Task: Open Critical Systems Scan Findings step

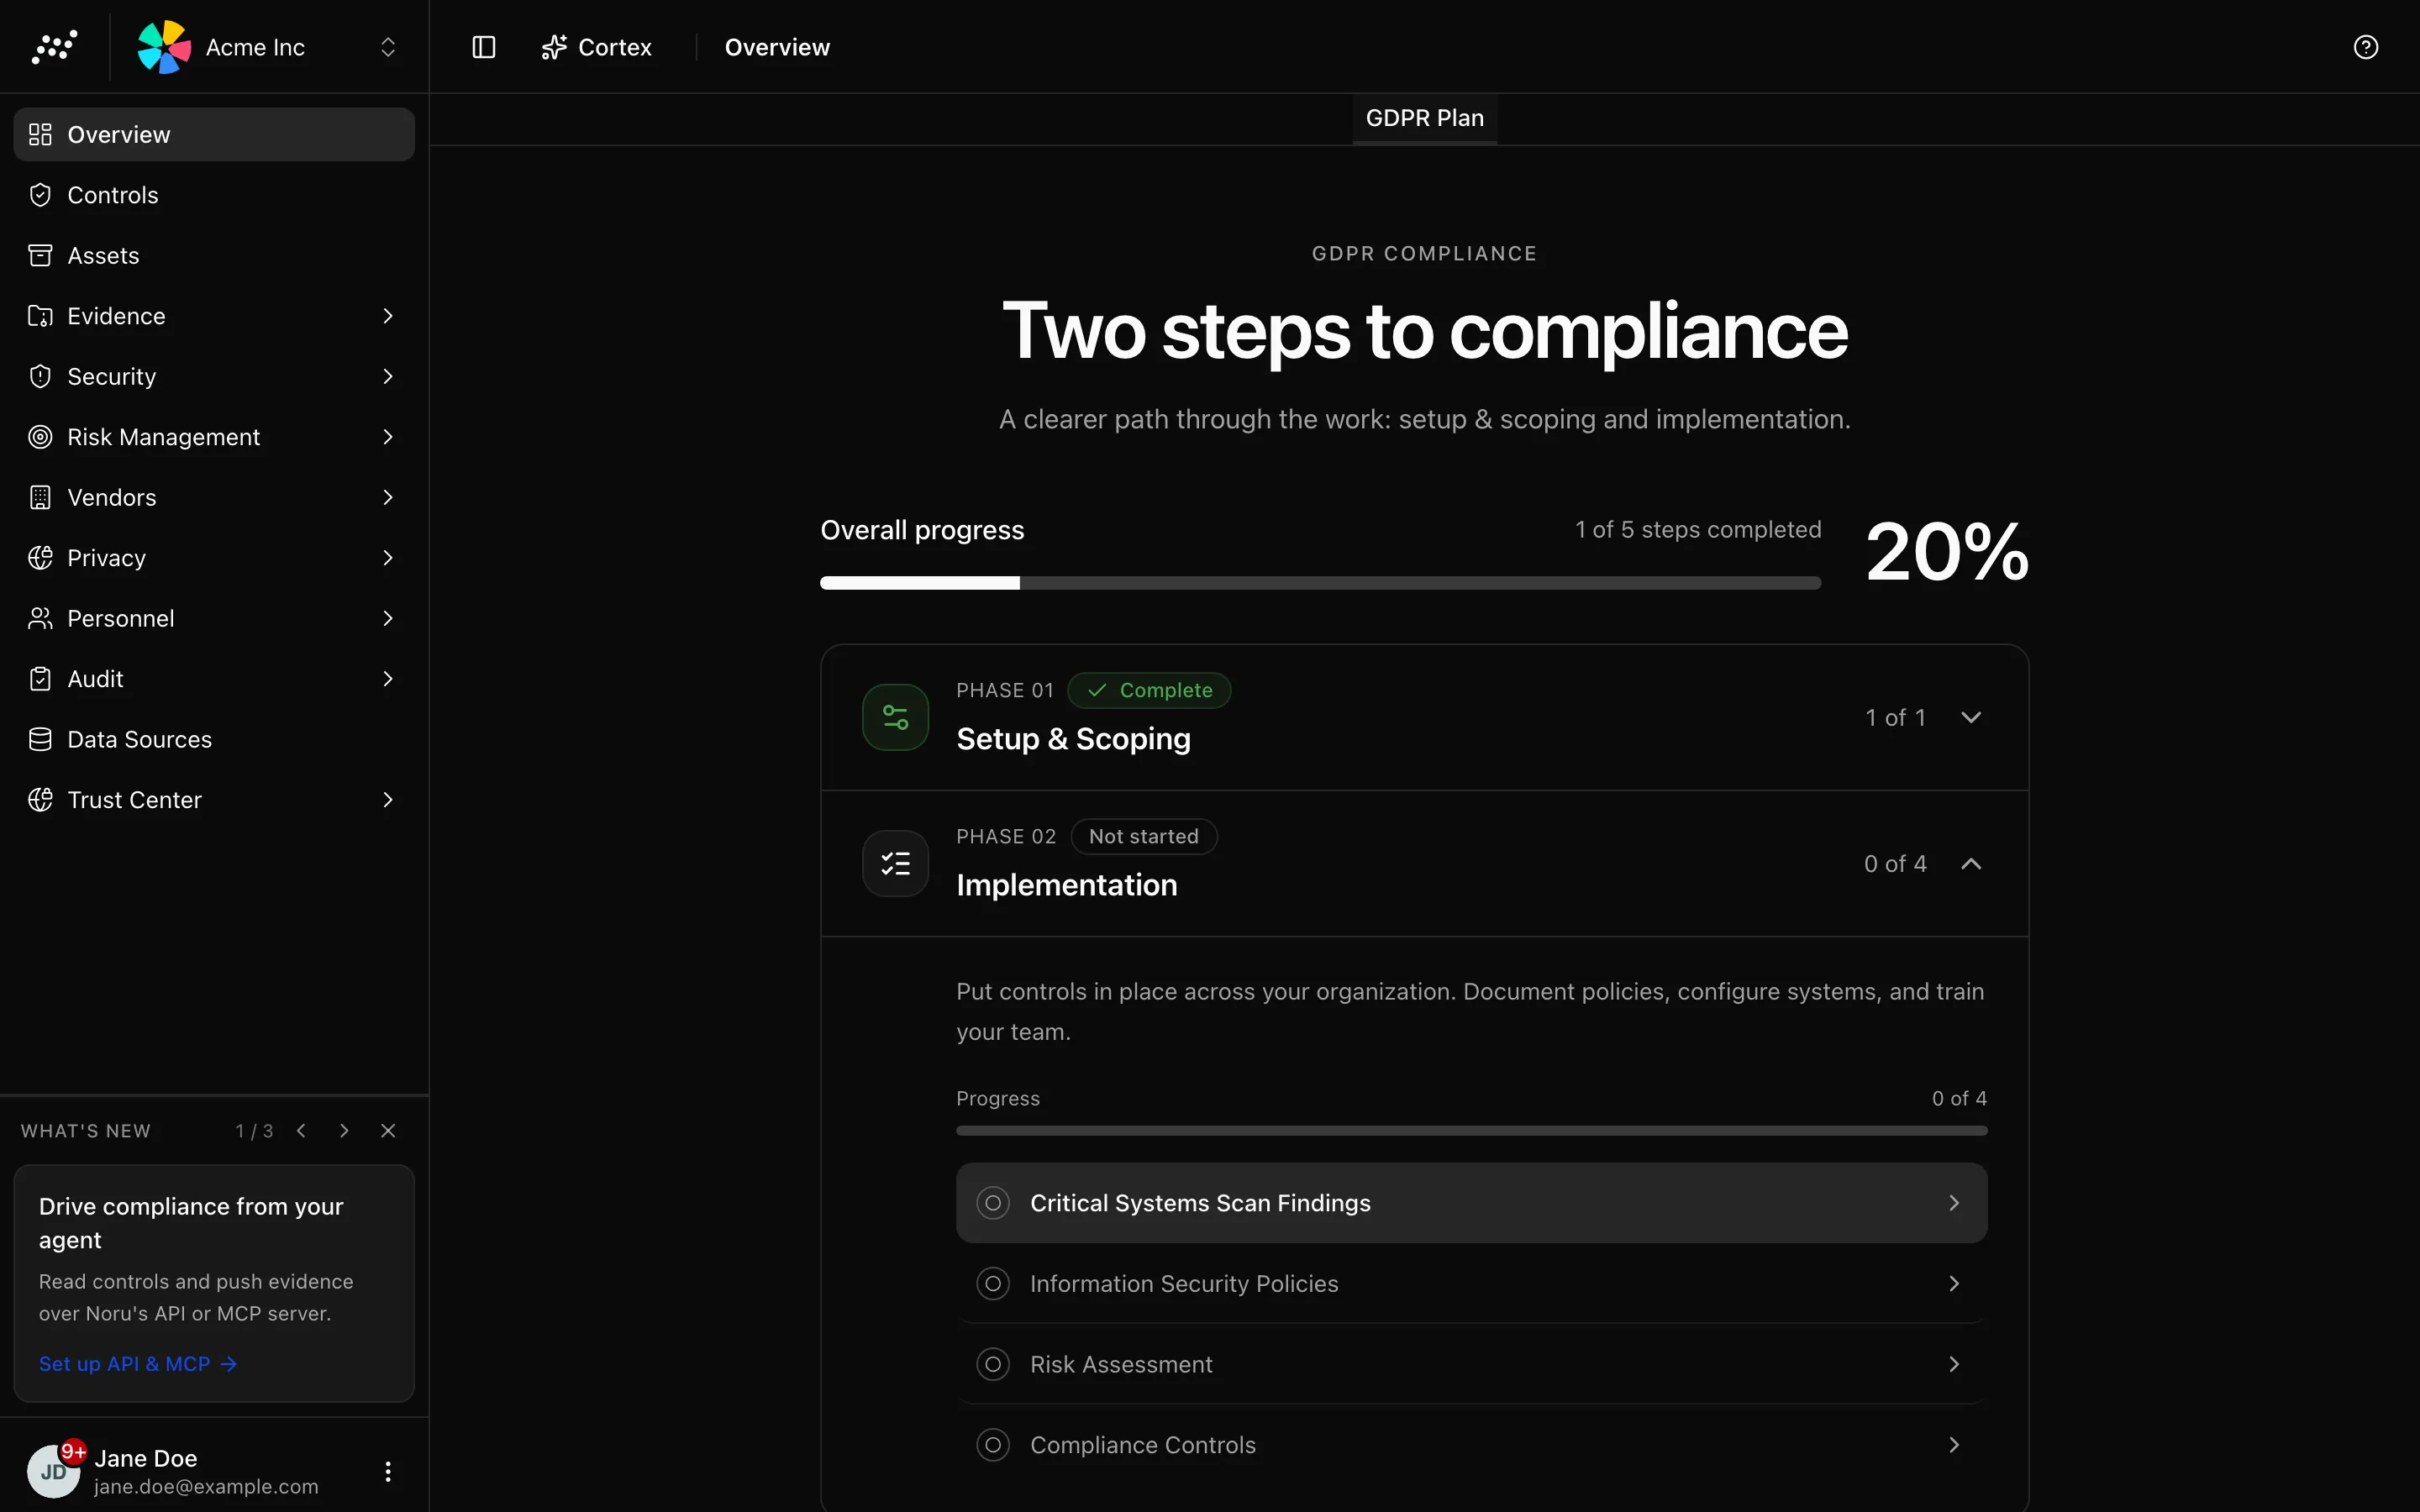Action: [1471, 1203]
